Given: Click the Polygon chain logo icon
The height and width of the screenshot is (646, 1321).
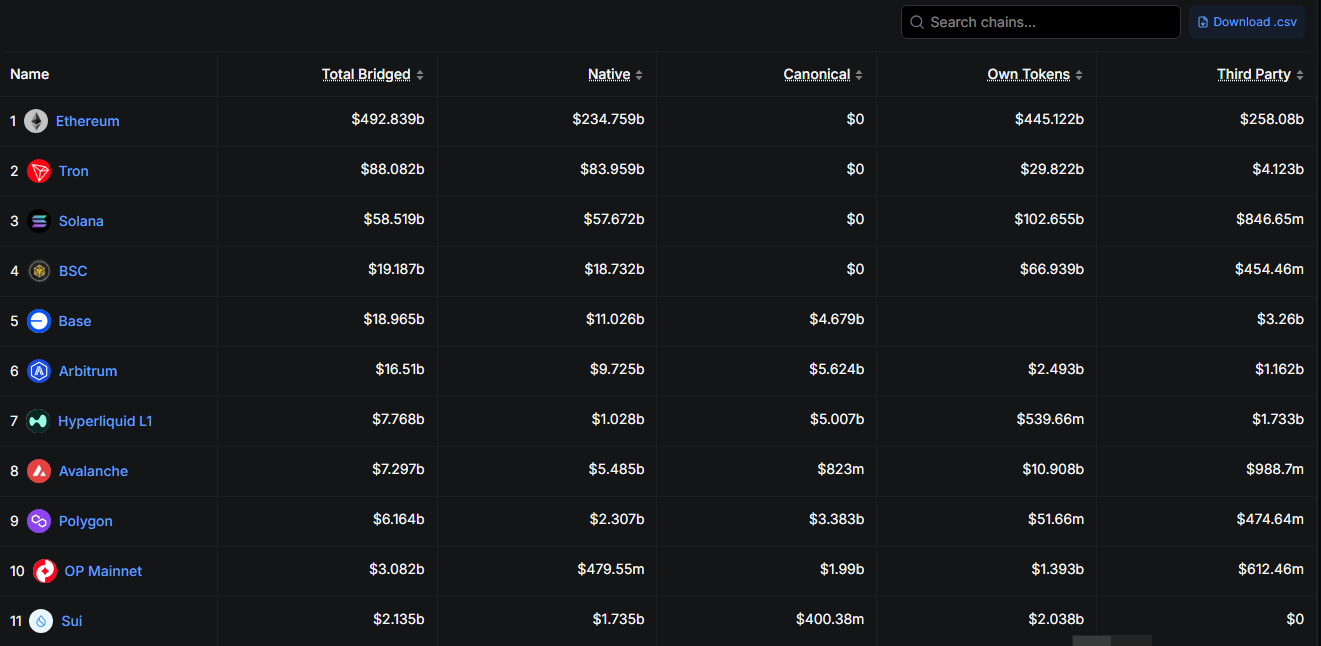Looking at the screenshot, I should 39,521.
